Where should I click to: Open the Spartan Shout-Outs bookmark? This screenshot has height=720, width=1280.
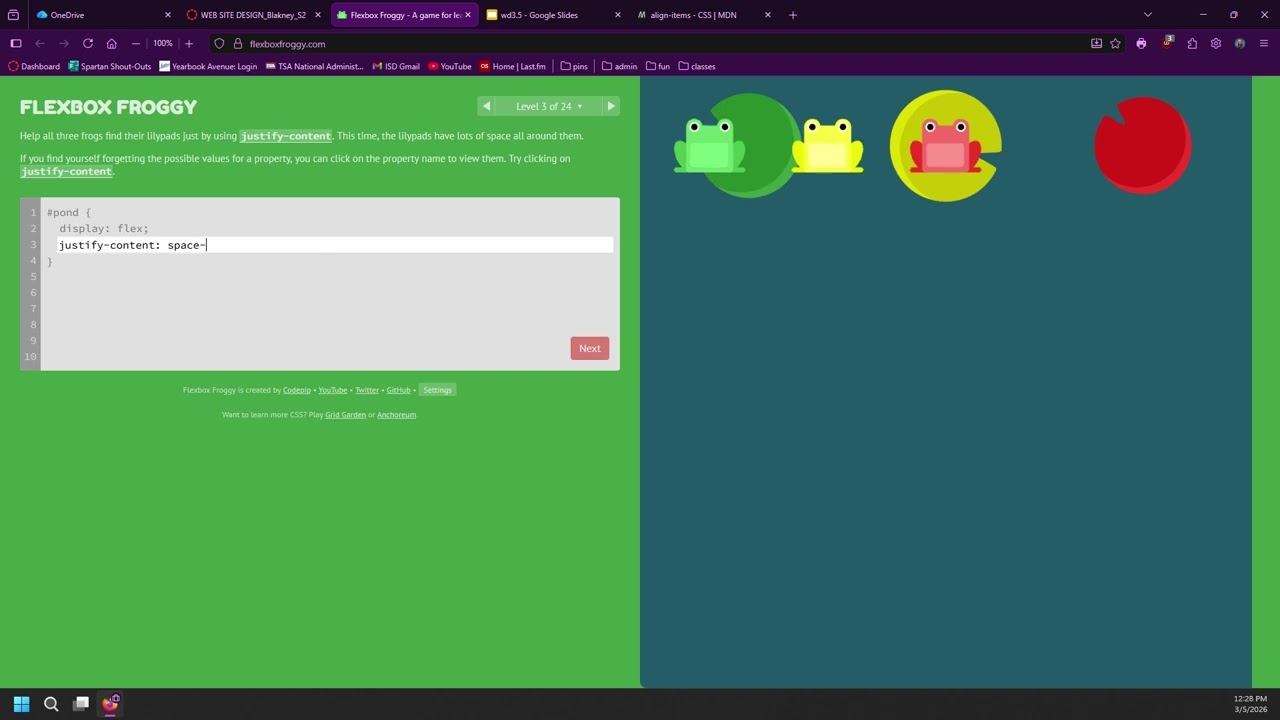pyautogui.click(x=110, y=66)
